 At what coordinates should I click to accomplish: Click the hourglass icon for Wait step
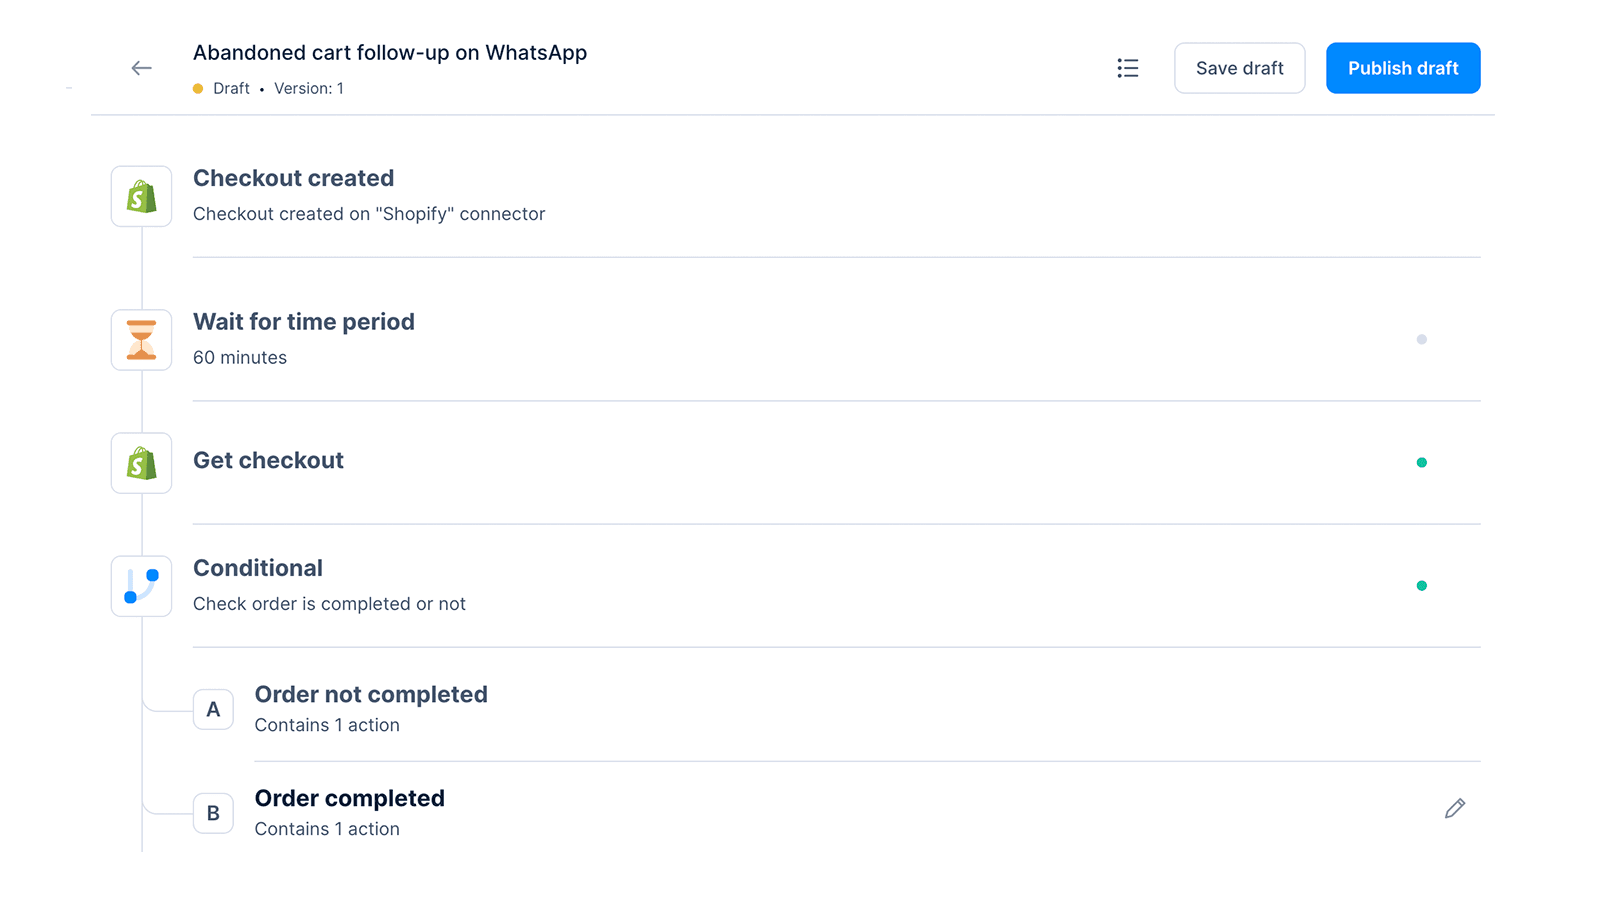coord(141,340)
